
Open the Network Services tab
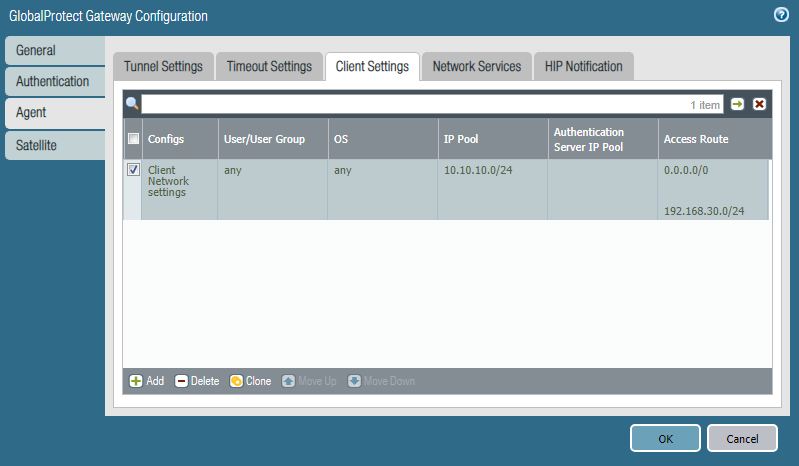[477, 66]
